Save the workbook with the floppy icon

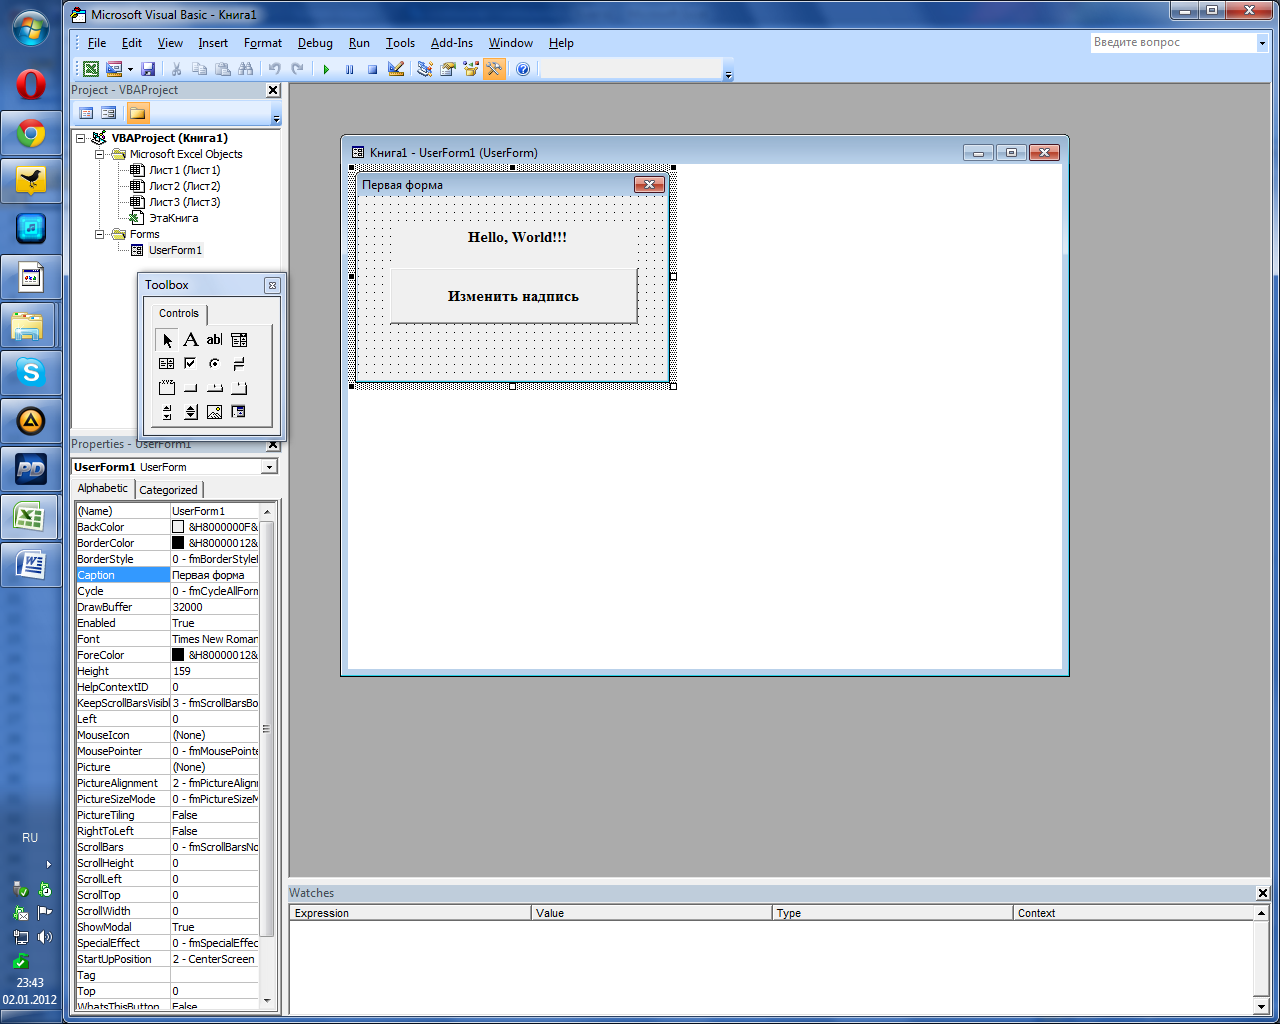click(x=148, y=69)
